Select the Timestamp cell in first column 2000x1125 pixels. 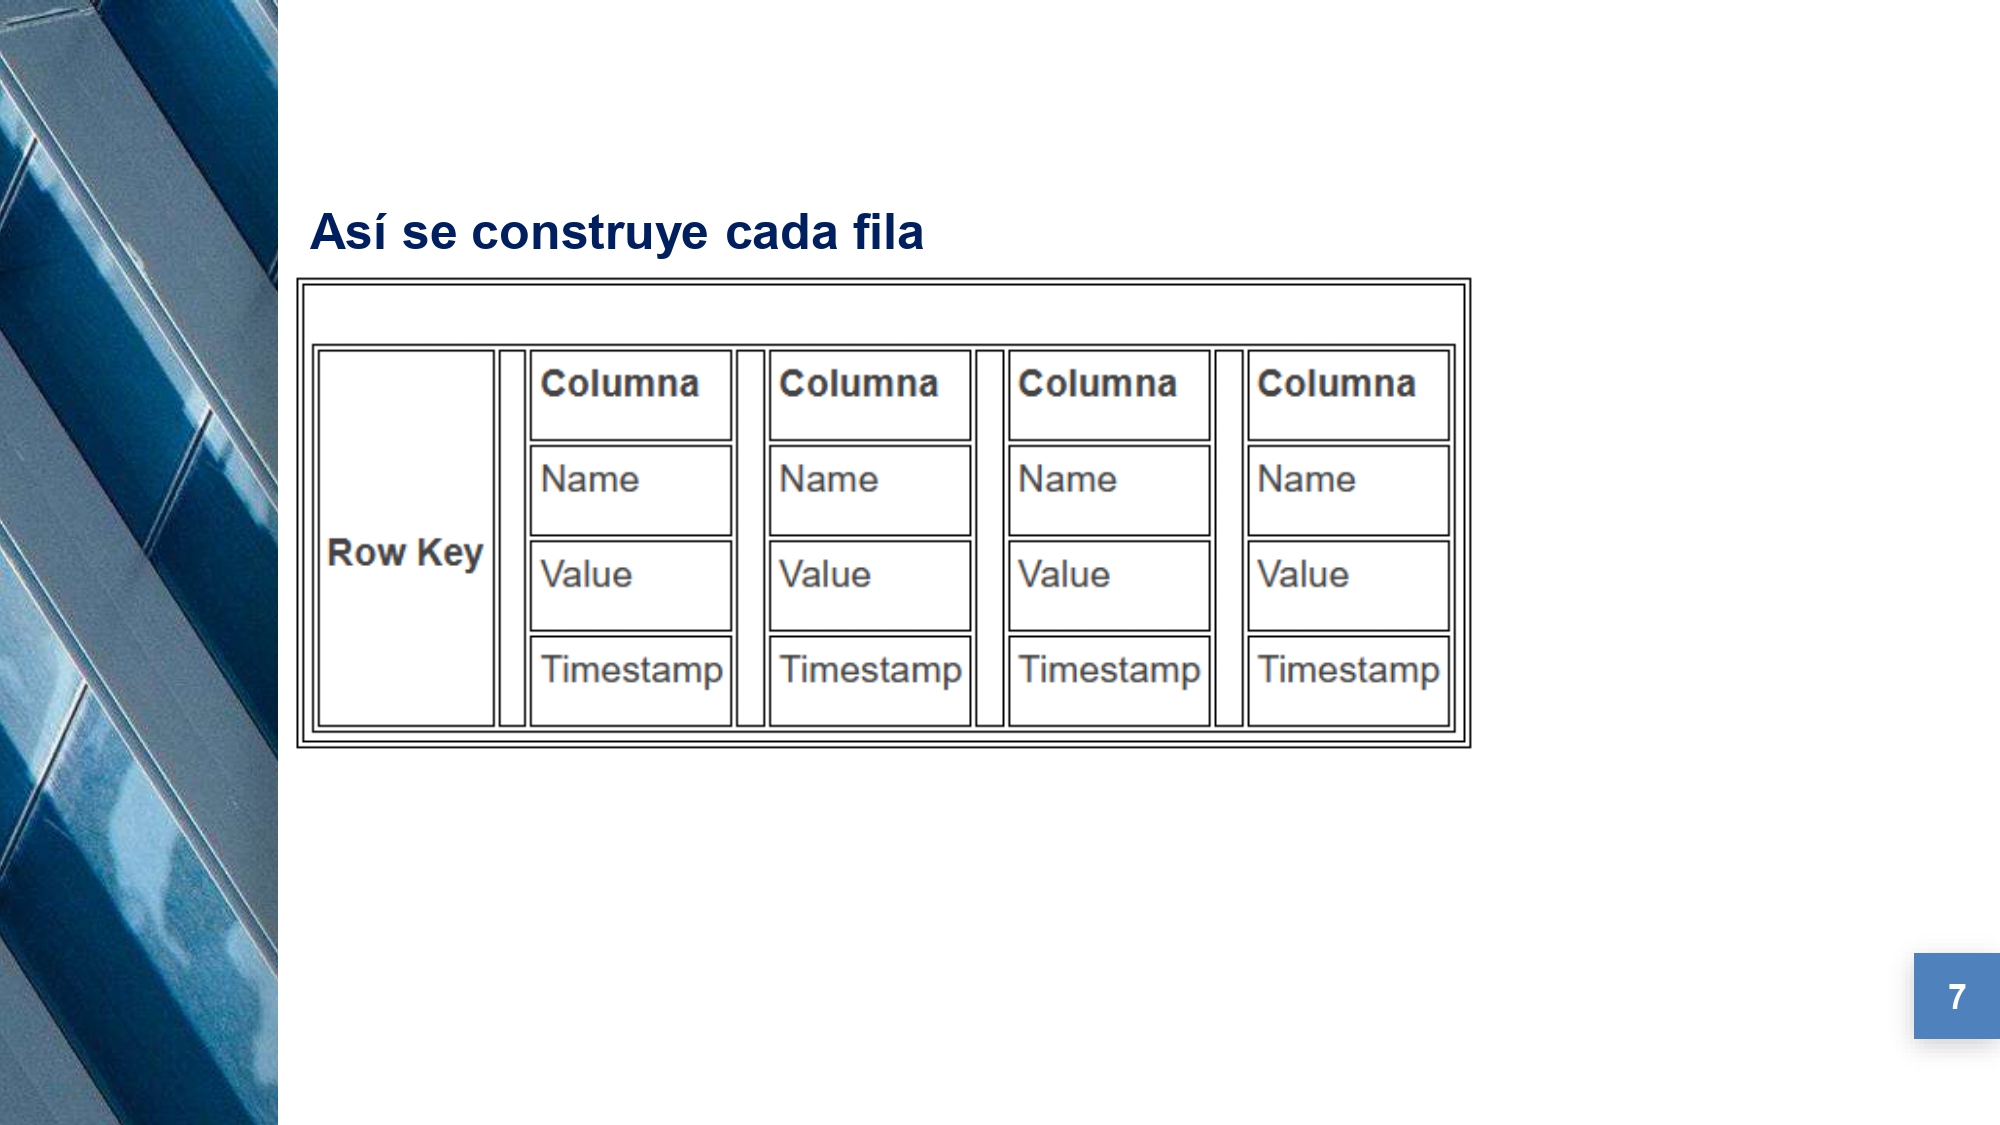pos(631,681)
